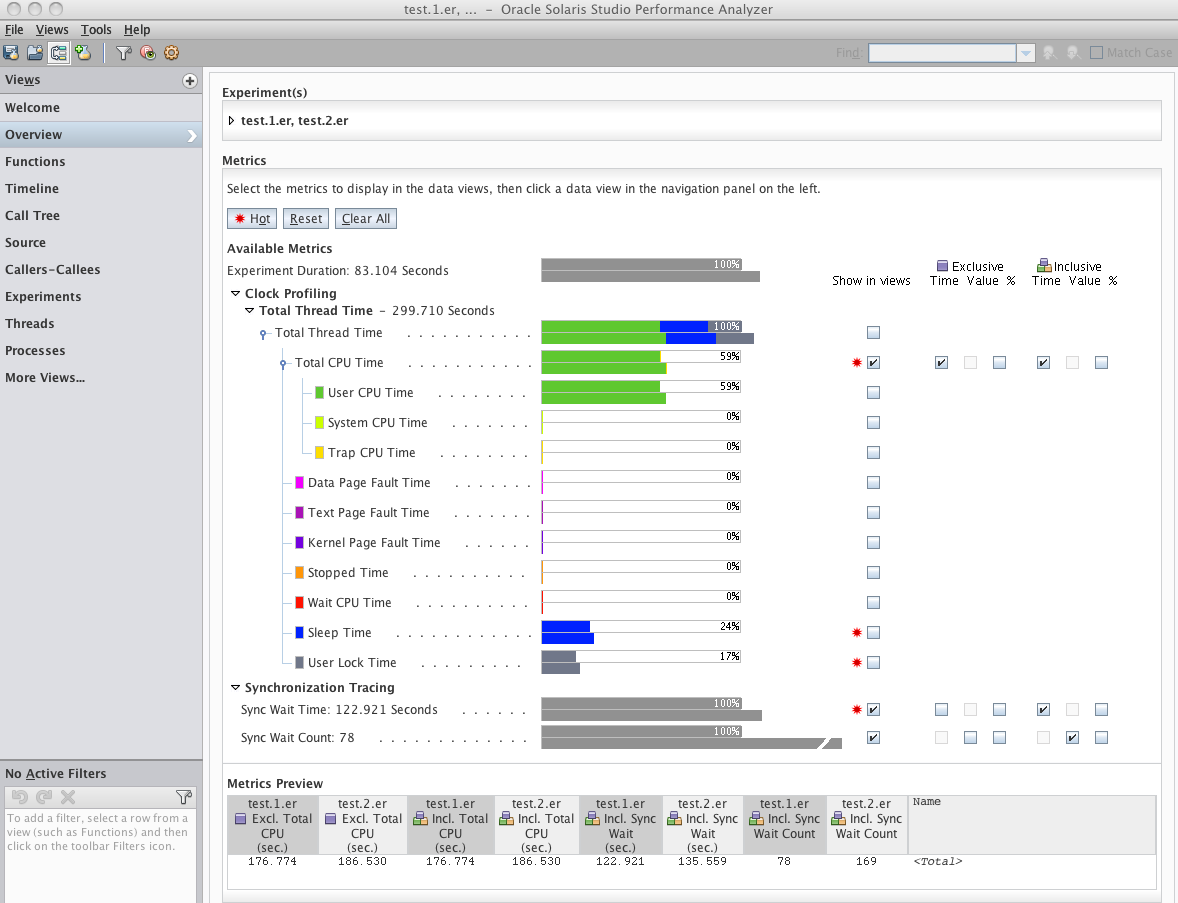Expand the test.1.er, test.2.er experiment list

click(x=231, y=121)
